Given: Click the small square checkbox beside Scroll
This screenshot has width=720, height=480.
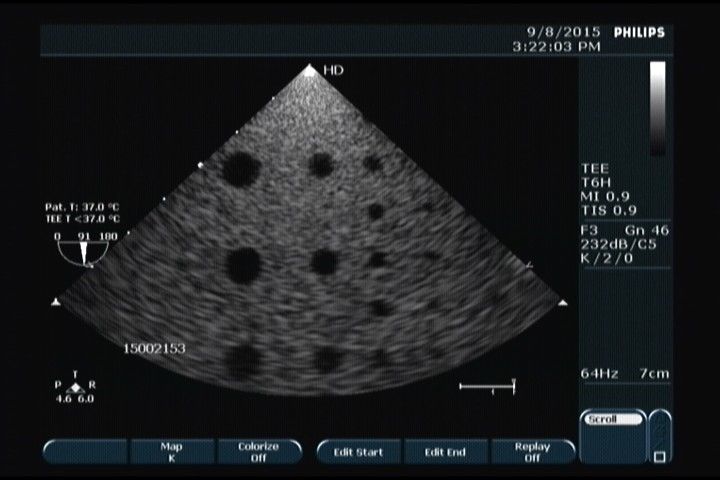Looking at the screenshot, I should (x=659, y=457).
